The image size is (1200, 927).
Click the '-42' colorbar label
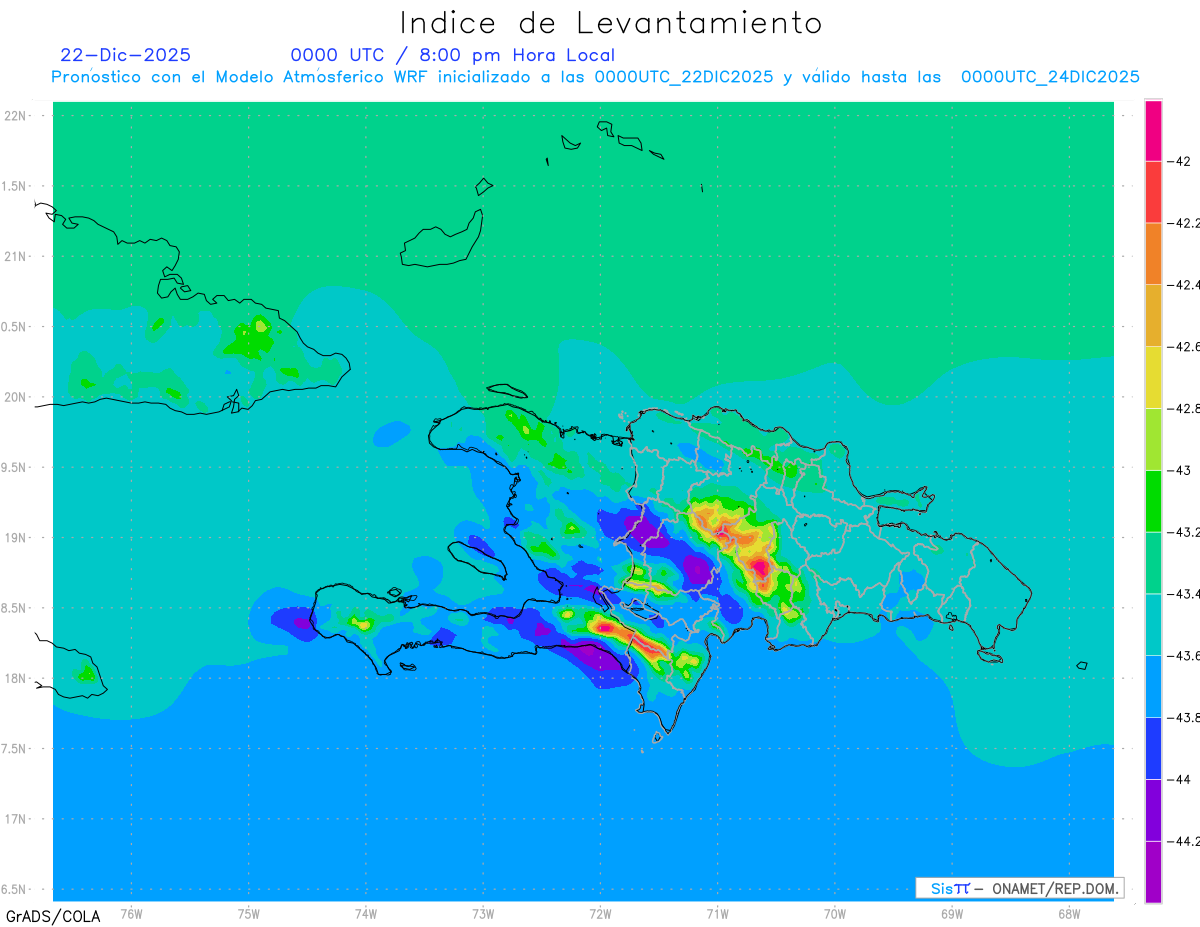(1178, 161)
